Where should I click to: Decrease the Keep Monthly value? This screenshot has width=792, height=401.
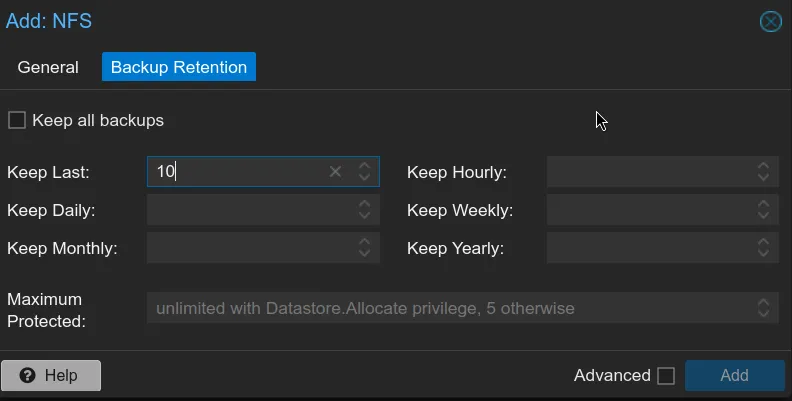pos(365,254)
